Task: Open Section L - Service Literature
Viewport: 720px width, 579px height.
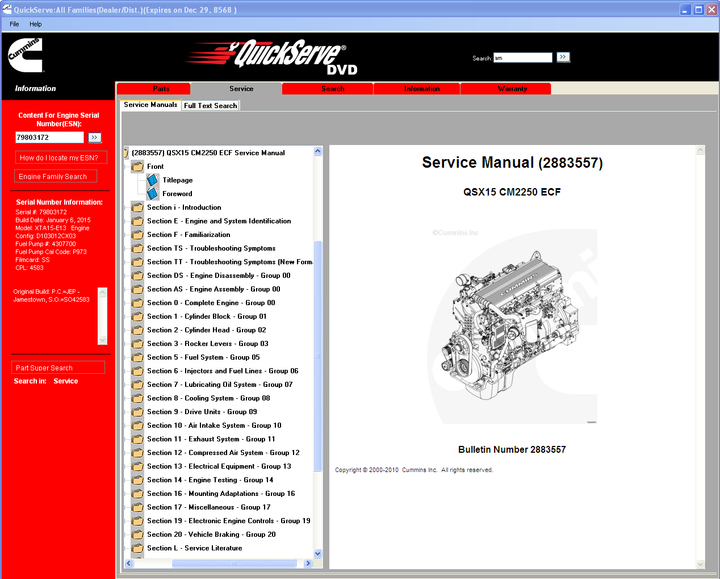Action: (194, 548)
